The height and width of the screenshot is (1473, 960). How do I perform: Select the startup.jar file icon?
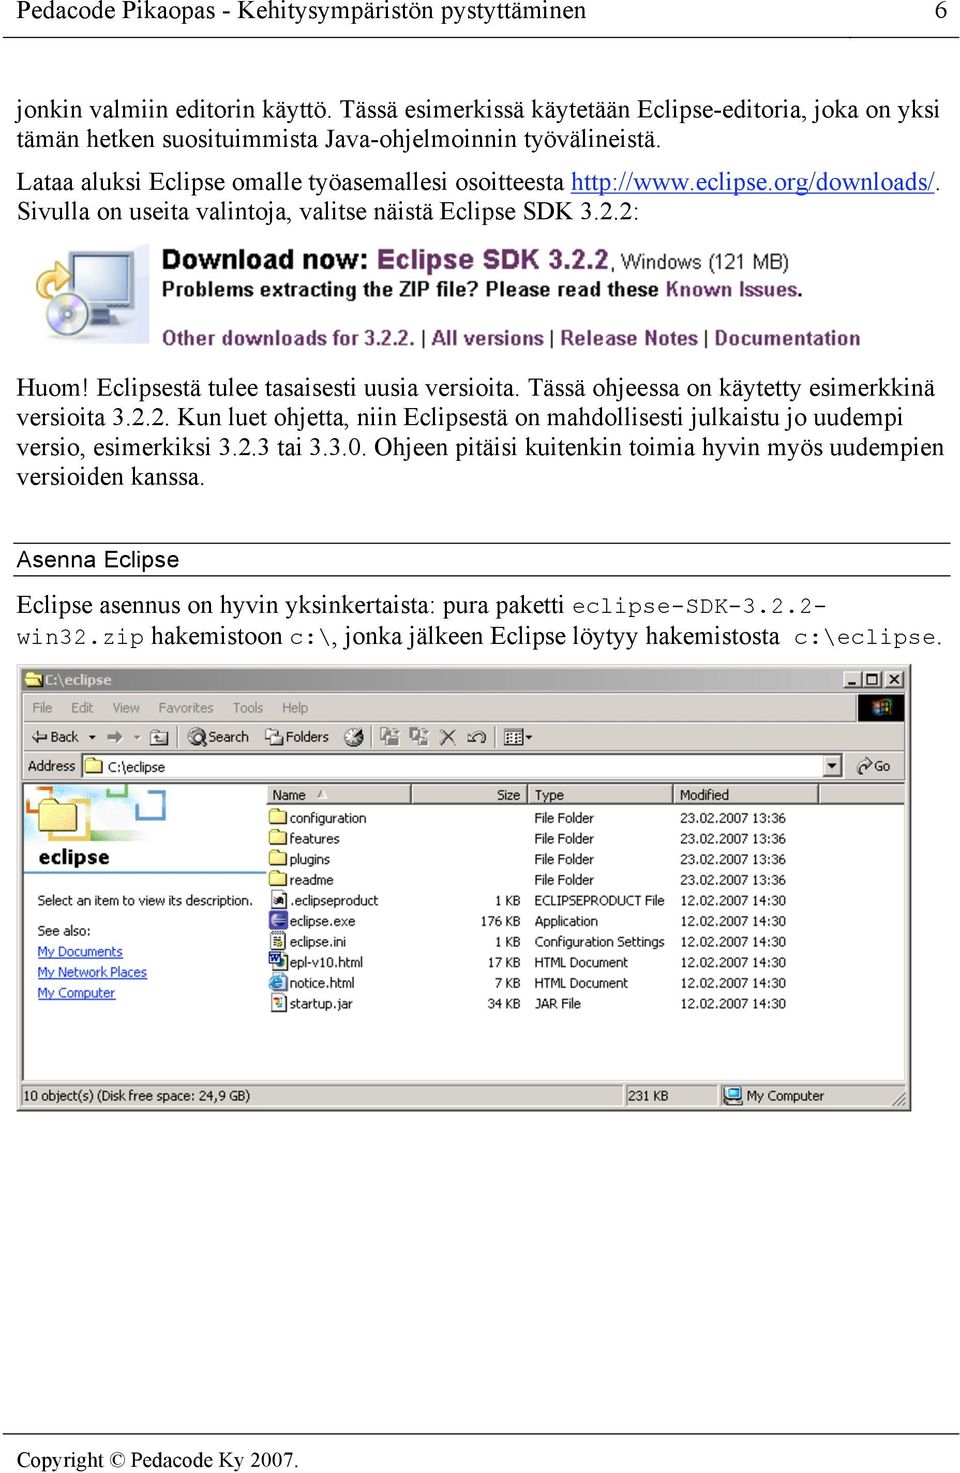[x=278, y=1003]
